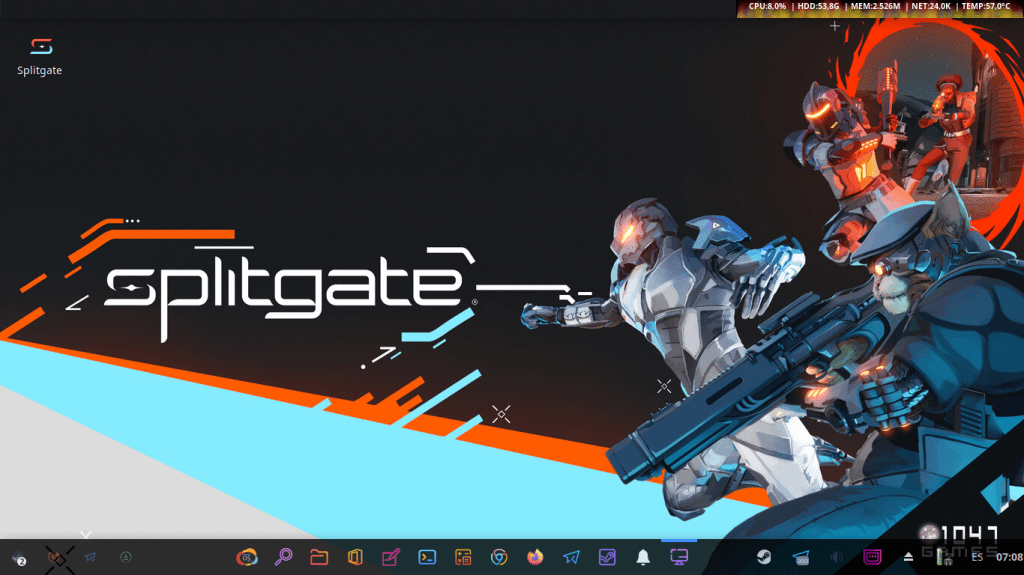Viewport: 1024px width, 575px height.
Task: Toggle the show desktop monitor icon
Action: click(679, 557)
